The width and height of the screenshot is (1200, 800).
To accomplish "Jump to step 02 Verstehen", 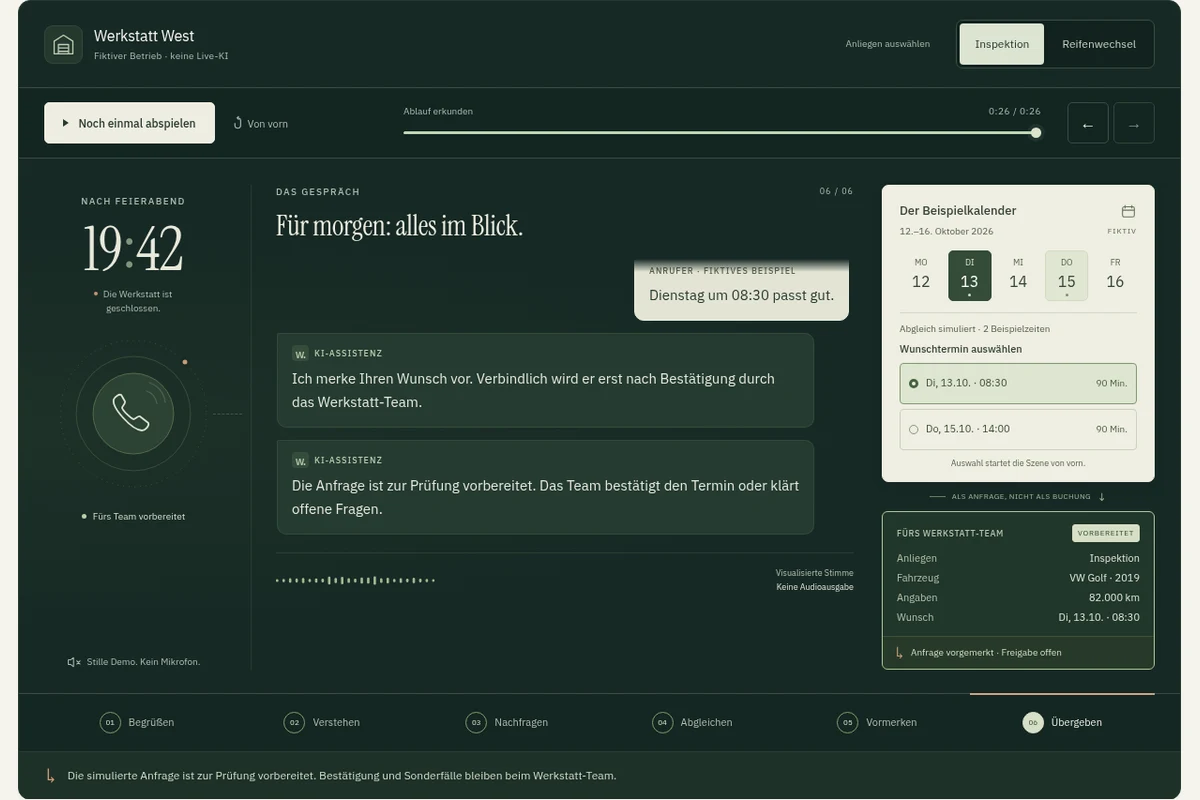I will 322,722.
